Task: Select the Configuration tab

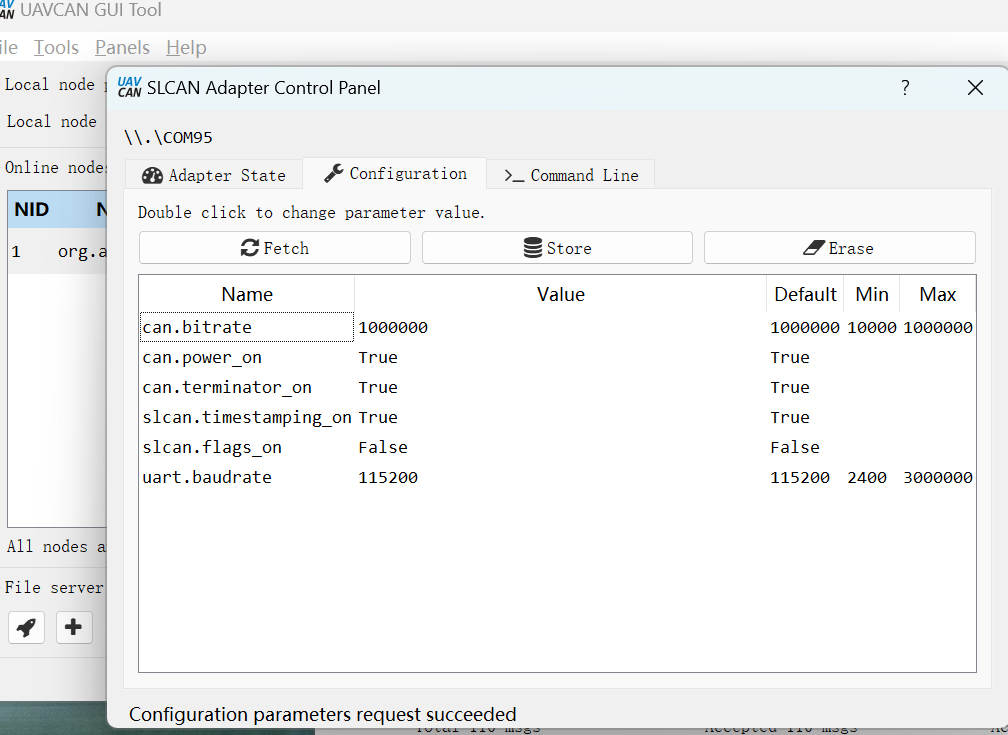Action: [395, 174]
